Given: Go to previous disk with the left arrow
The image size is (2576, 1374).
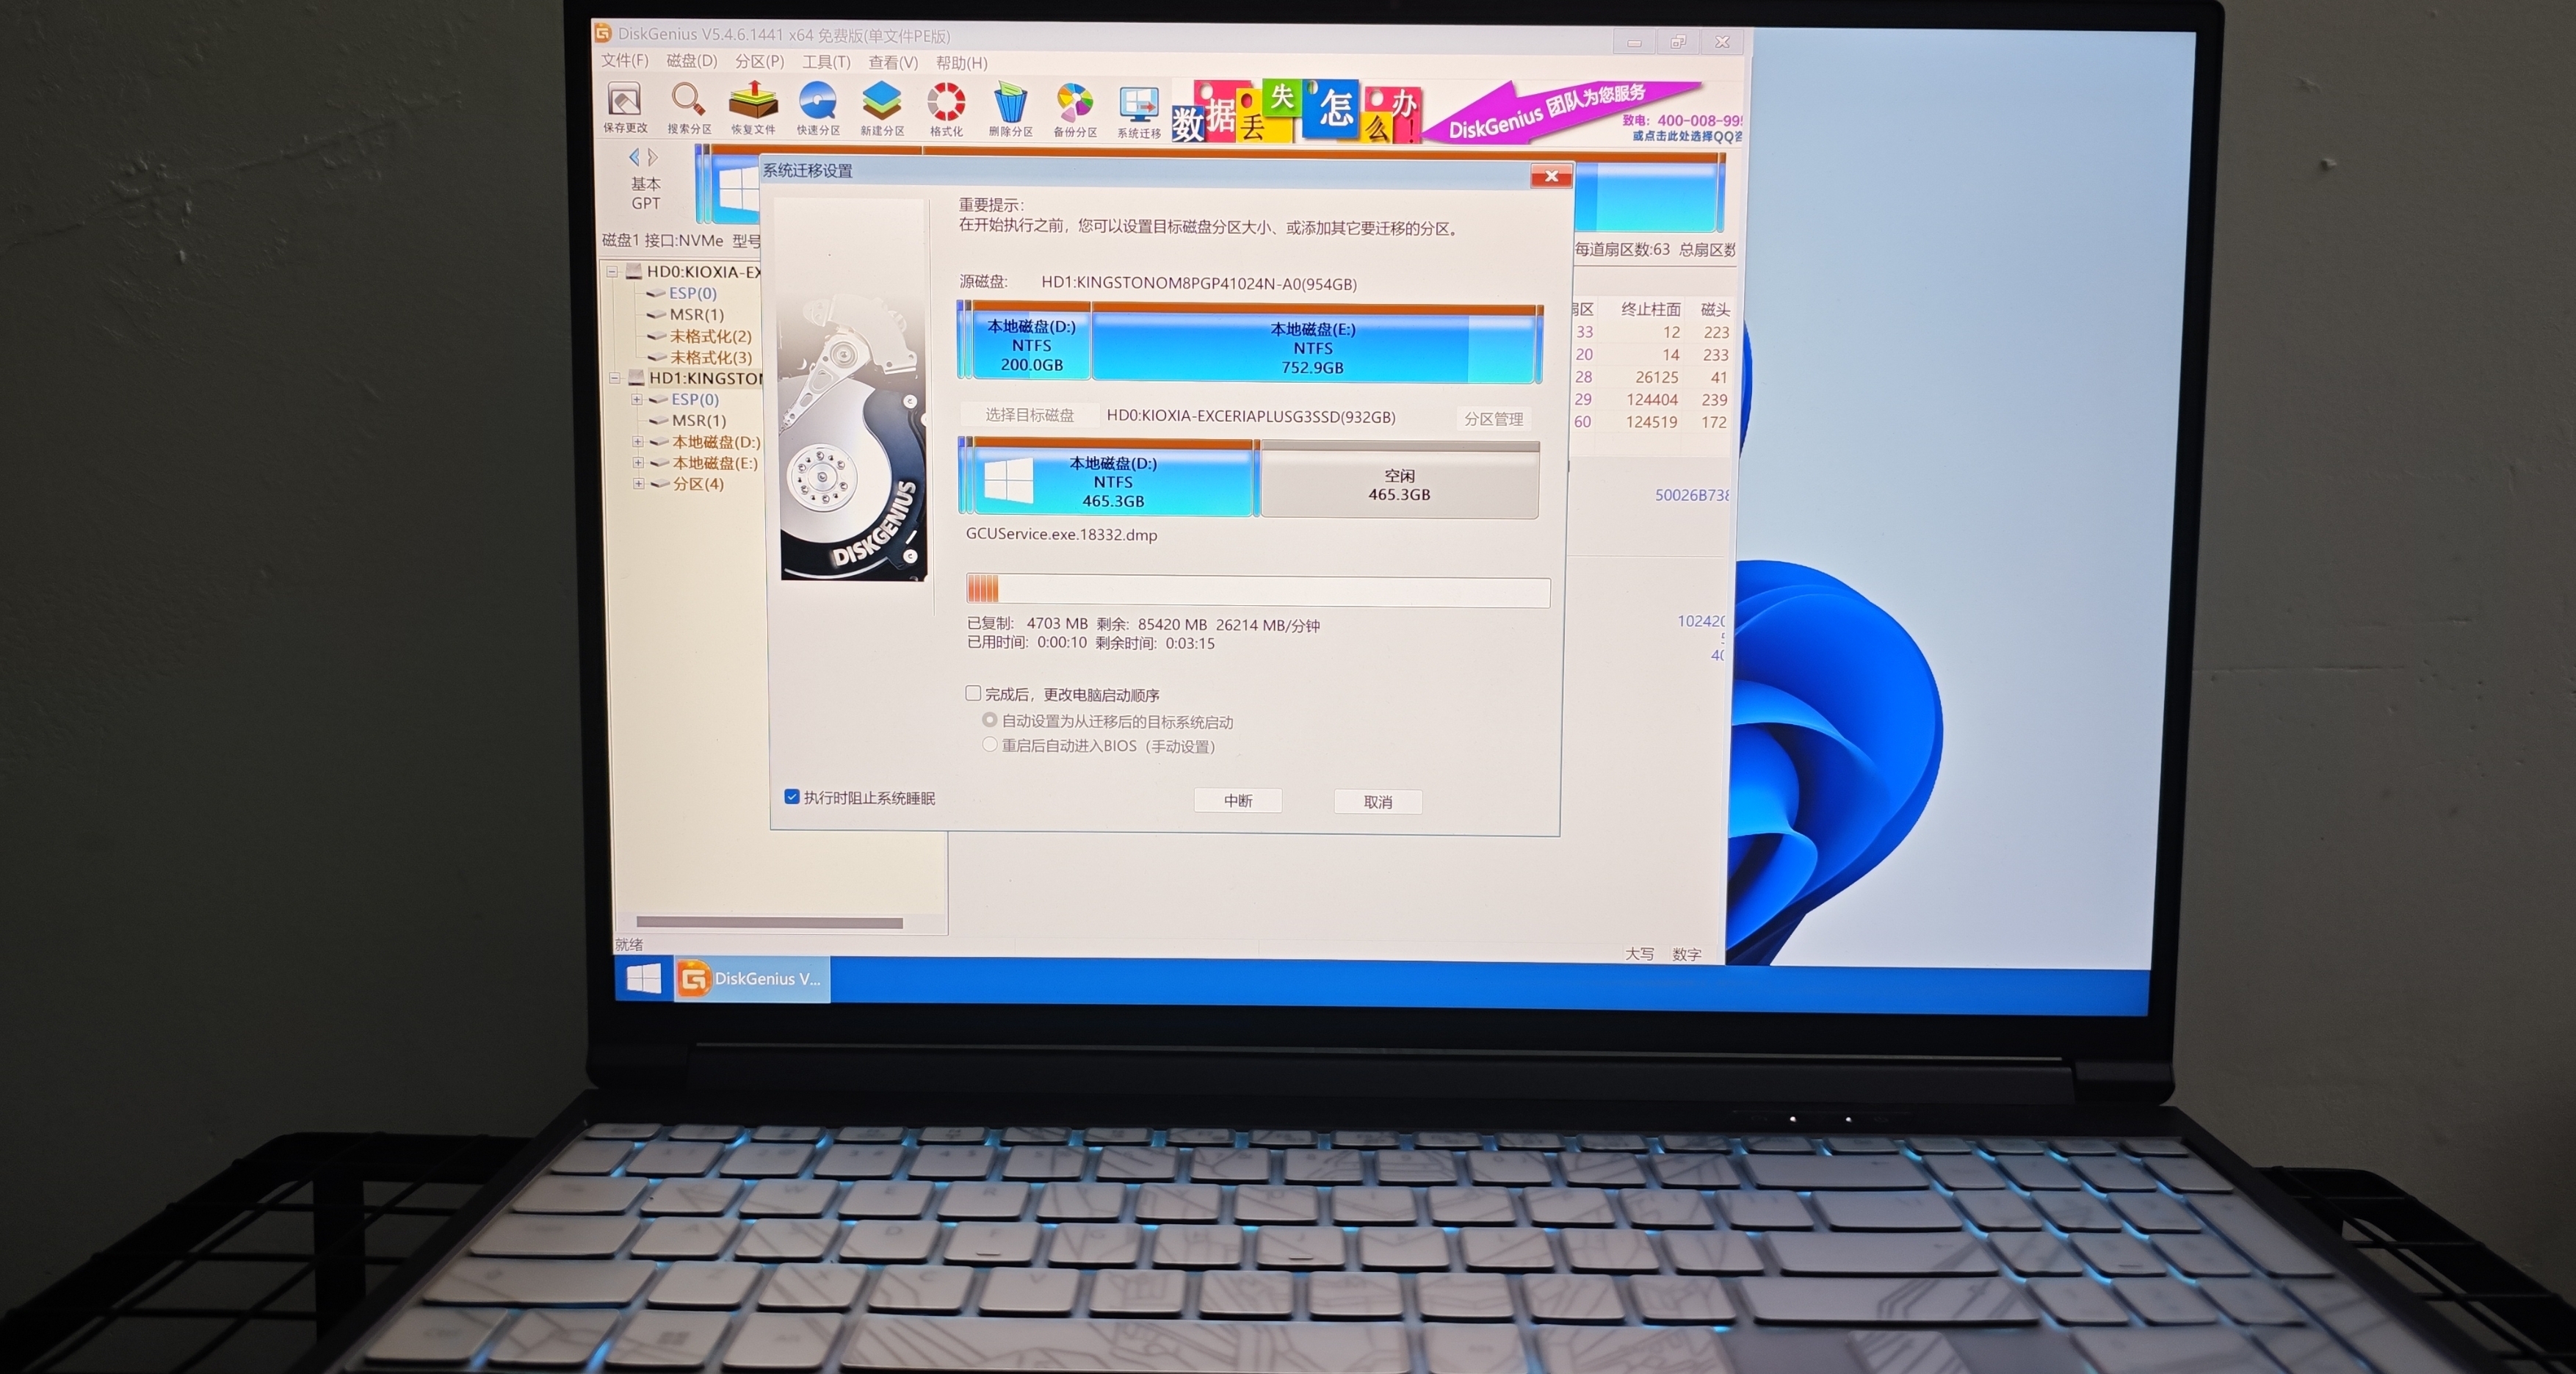Looking at the screenshot, I should tap(634, 157).
